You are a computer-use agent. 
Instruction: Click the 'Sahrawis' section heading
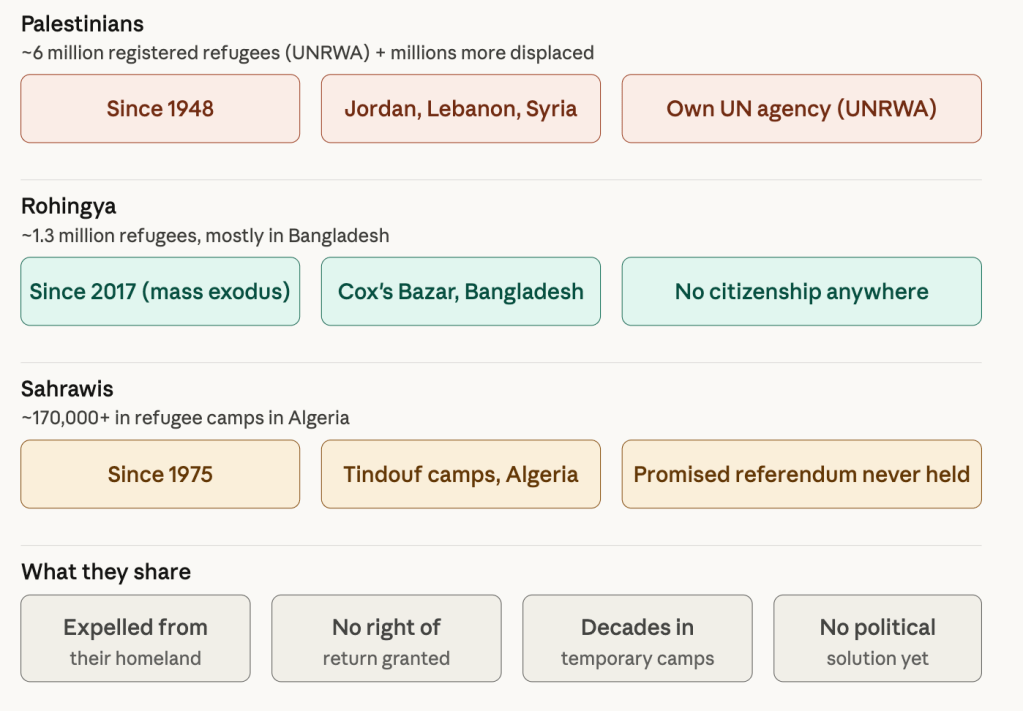[x=67, y=389]
